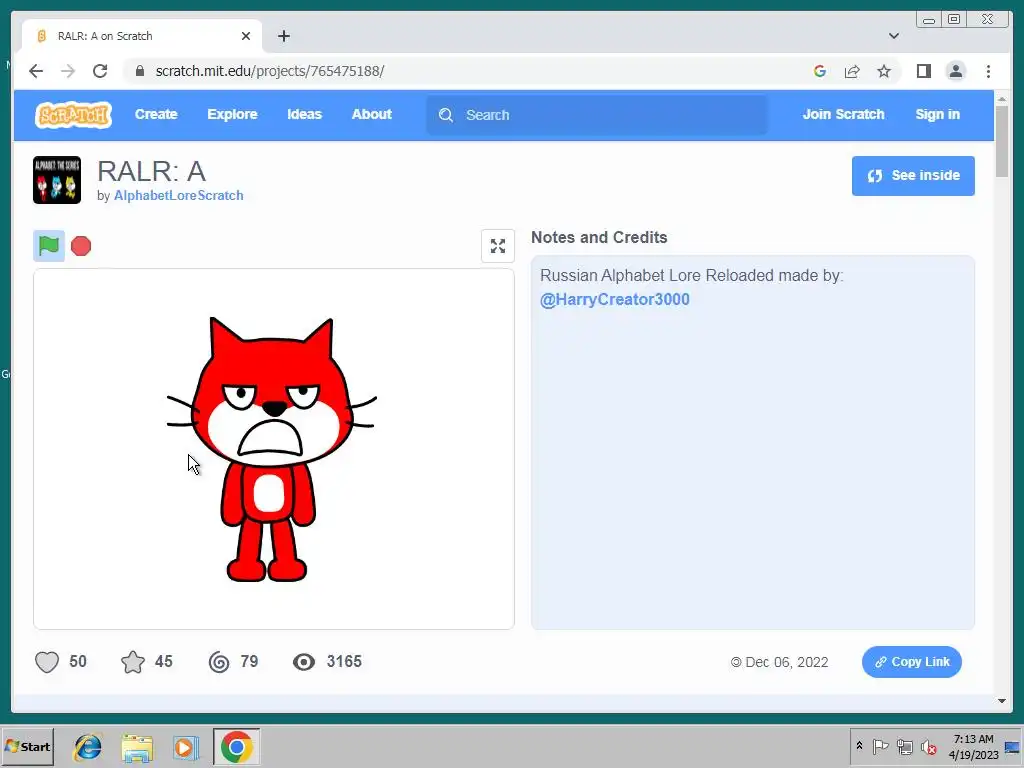Expand the tab search dropdown arrow

point(893,36)
